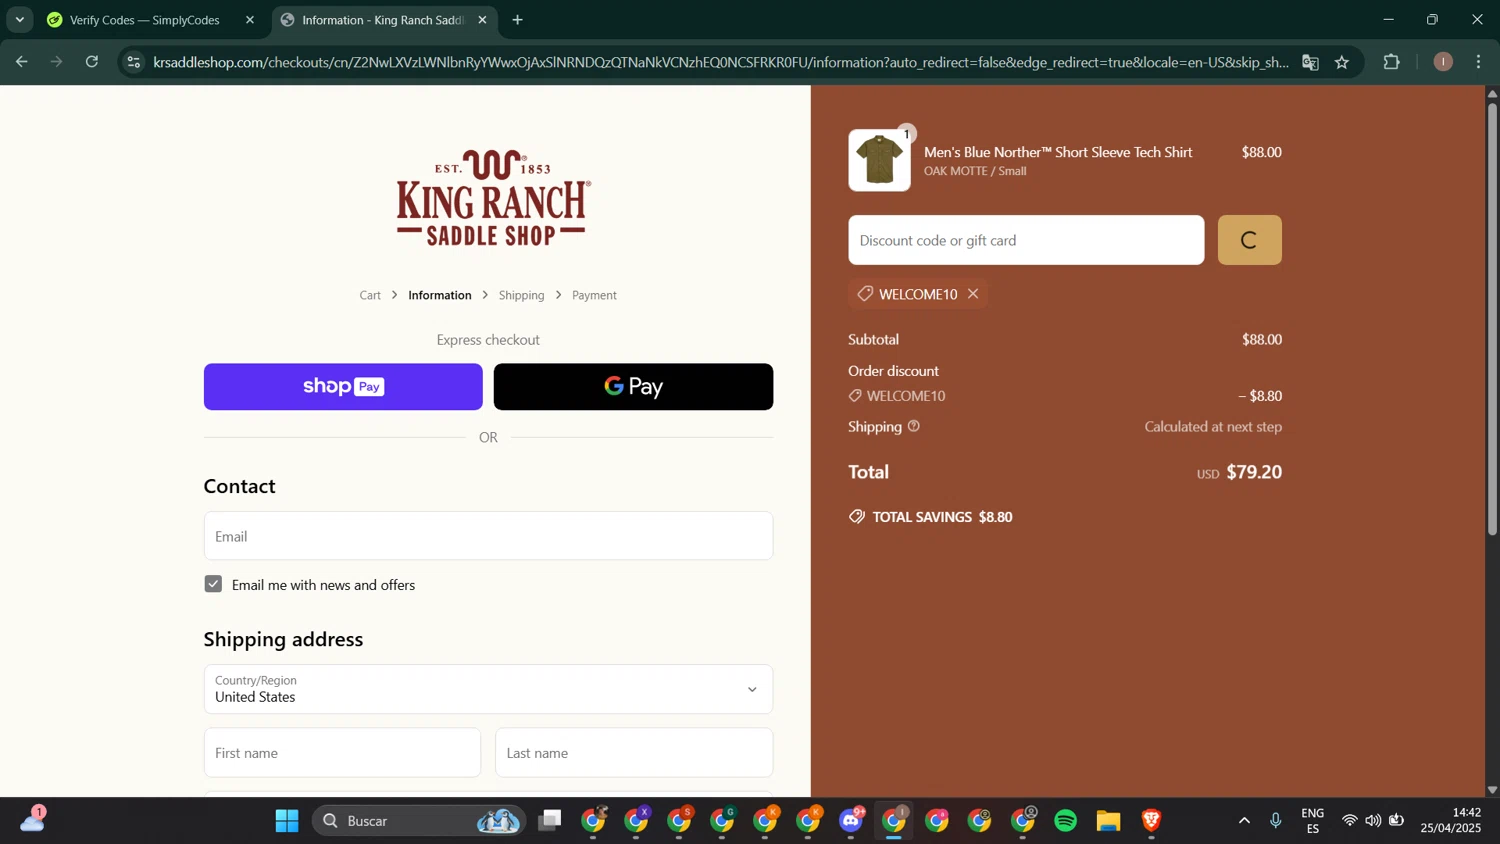Open the Windows Start menu

[x=287, y=821]
